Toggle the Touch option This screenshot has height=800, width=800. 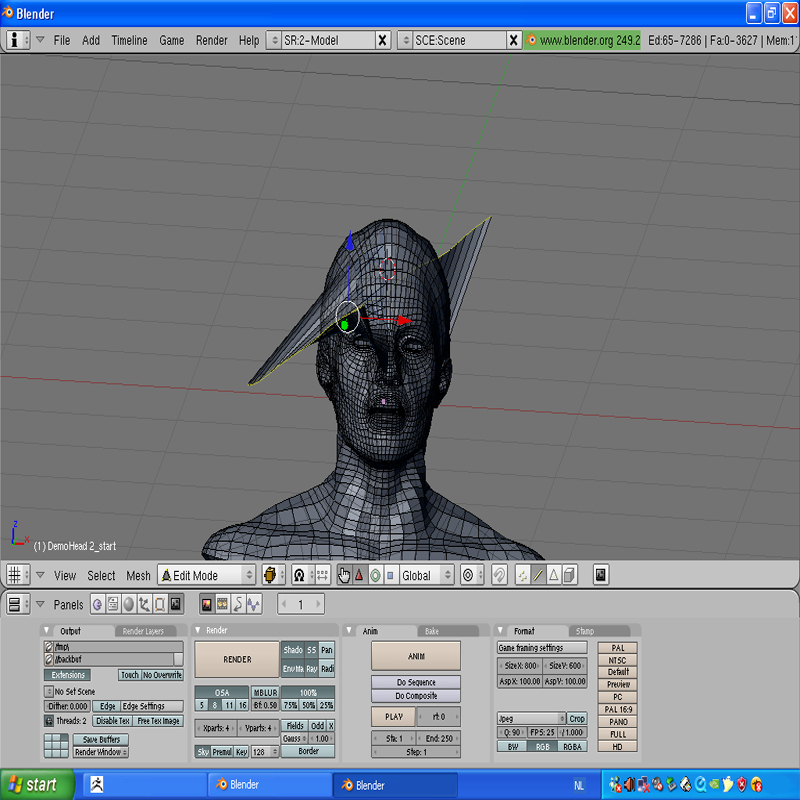130,675
